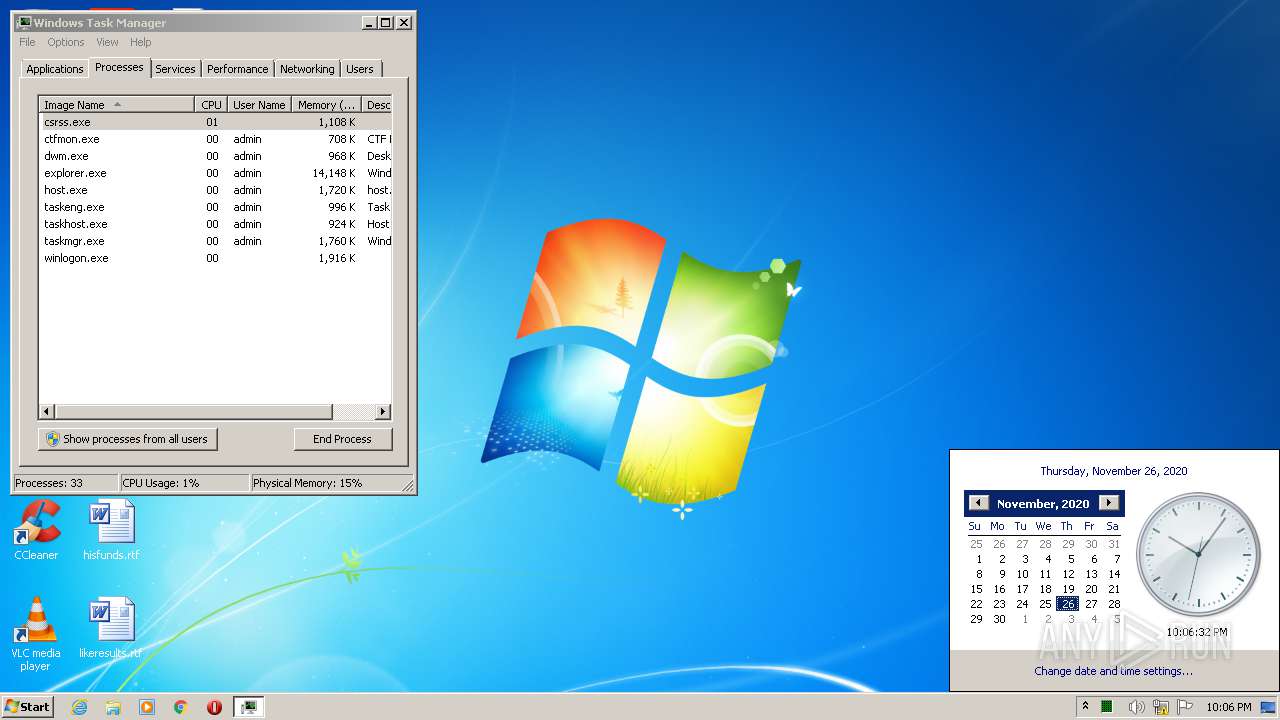Open the CCleaner desktop shortcut
The width and height of the screenshot is (1280, 720).
click(x=36, y=530)
